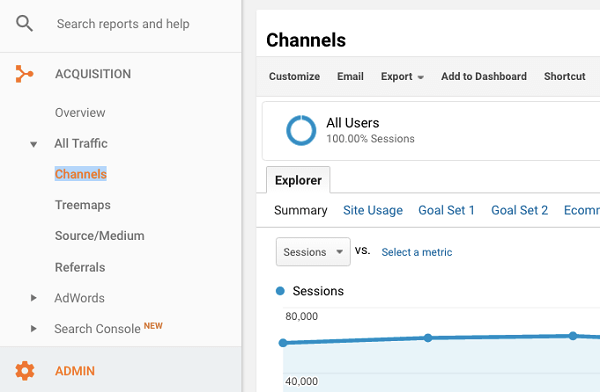Open the Referrals report
This screenshot has height=392, width=600.
(80, 267)
